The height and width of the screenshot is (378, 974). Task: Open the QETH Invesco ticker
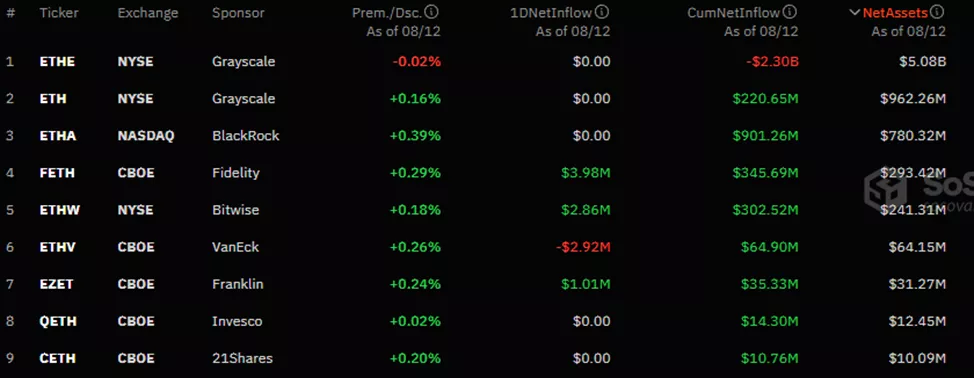point(58,322)
